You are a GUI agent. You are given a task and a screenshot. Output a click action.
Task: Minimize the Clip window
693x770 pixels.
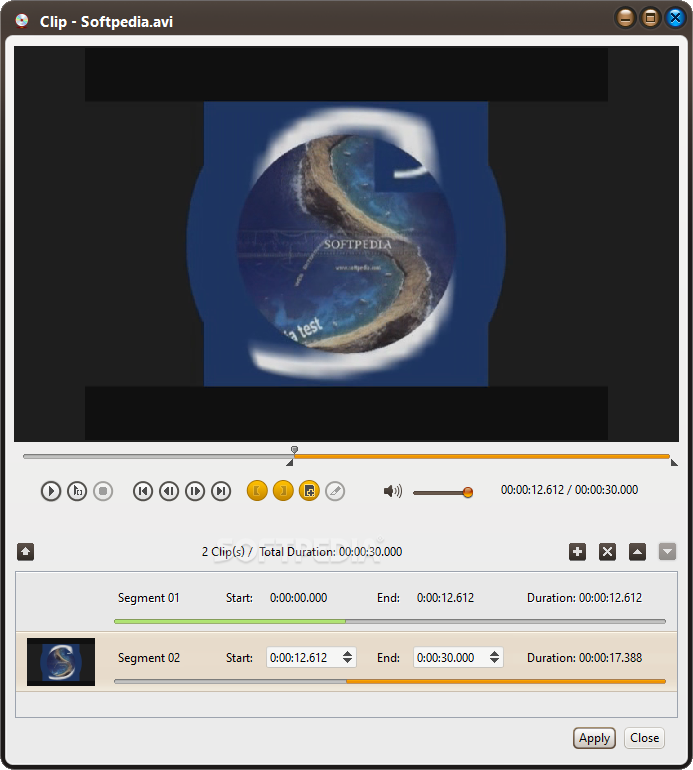pyautogui.click(x=625, y=19)
